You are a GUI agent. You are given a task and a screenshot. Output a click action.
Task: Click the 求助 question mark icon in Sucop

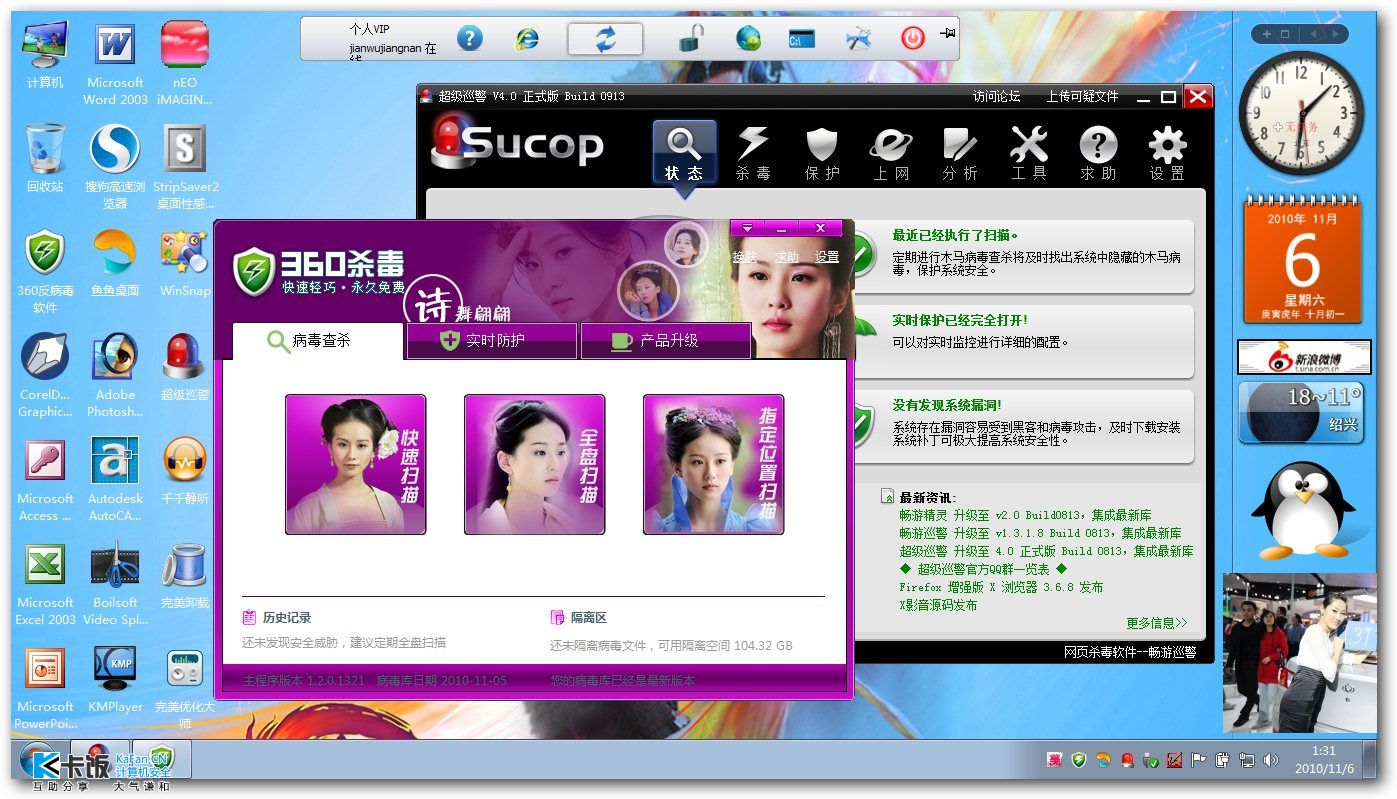click(x=1098, y=154)
